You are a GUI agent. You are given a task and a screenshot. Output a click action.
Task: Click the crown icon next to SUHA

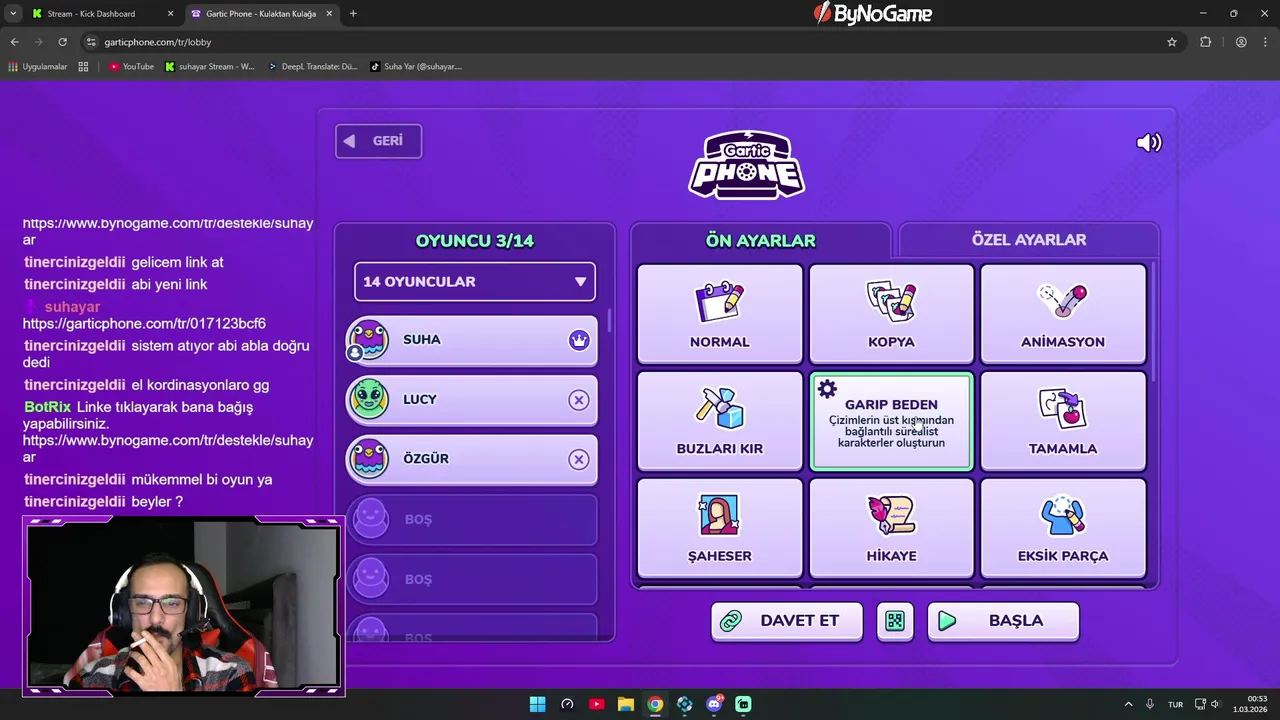(579, 340)
